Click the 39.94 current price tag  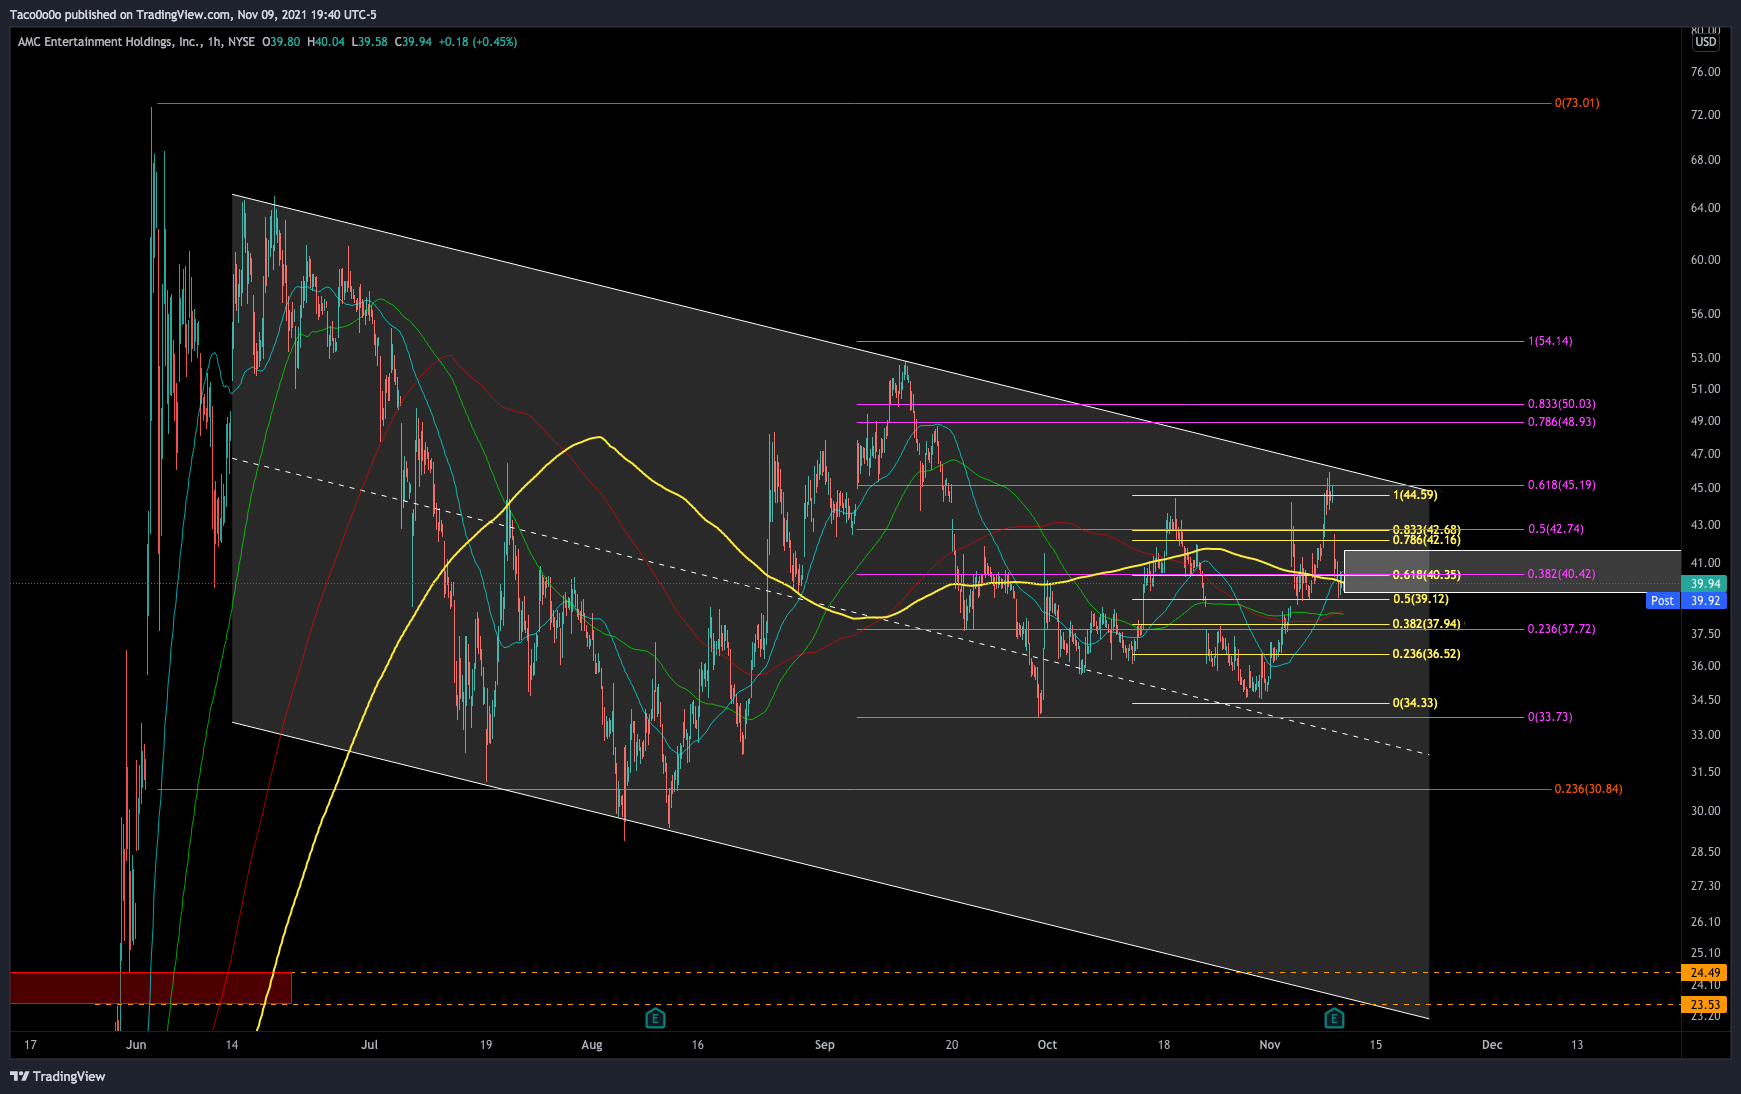click(x=1705, y=584)
